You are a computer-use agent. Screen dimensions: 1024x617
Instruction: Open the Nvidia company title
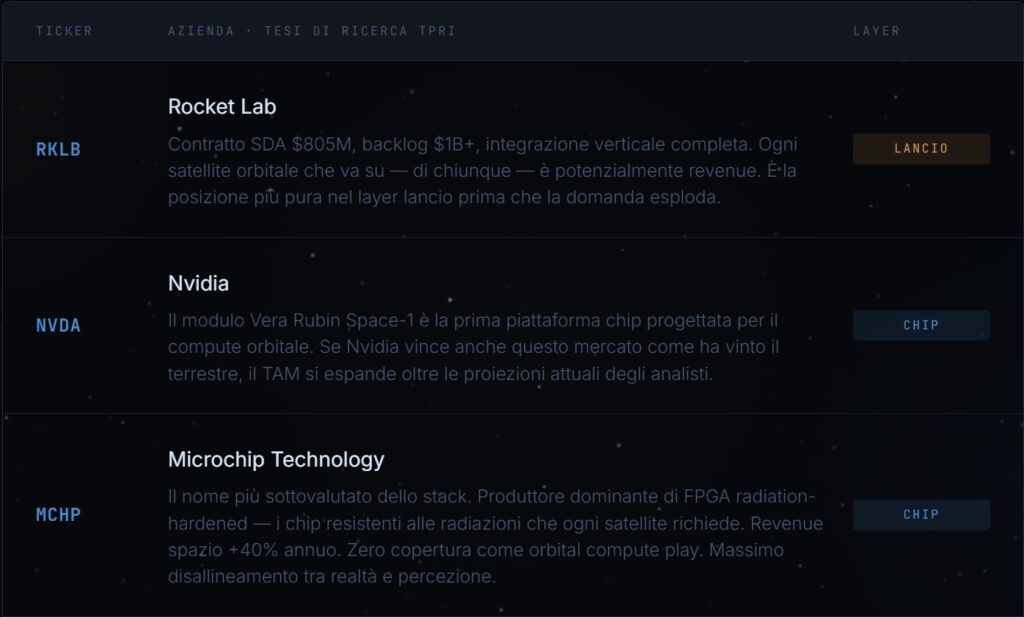click(x=198, y=283)
